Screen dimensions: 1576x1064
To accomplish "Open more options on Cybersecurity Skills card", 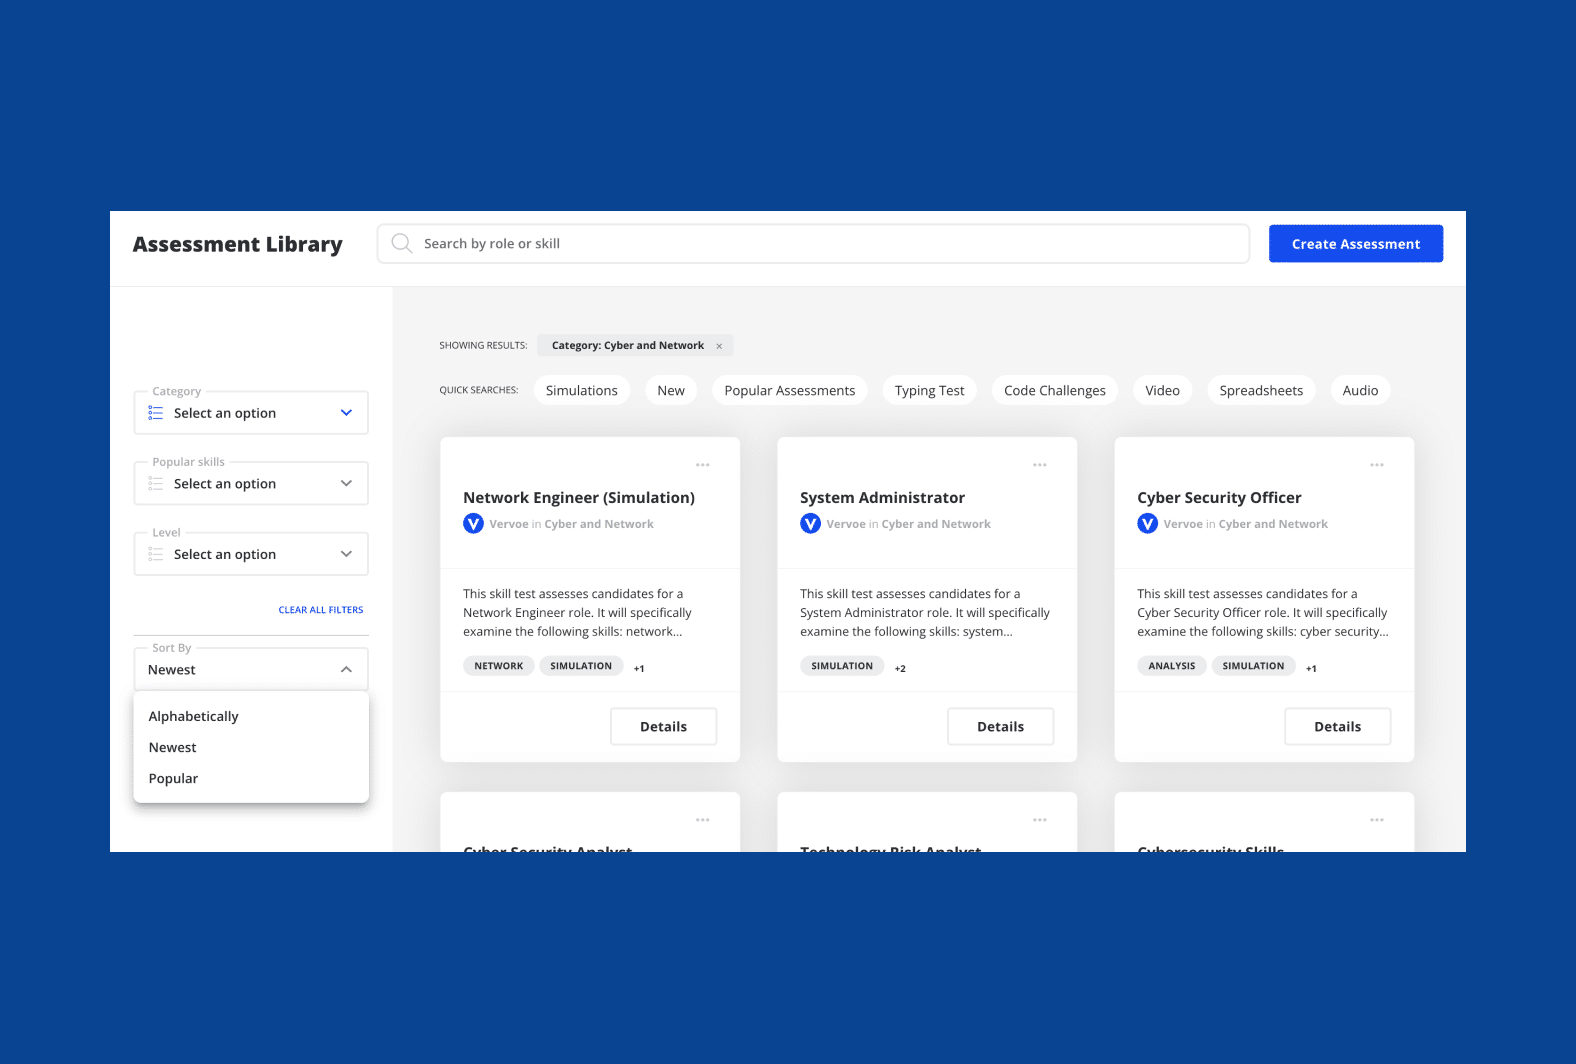I will (1377, 820).
